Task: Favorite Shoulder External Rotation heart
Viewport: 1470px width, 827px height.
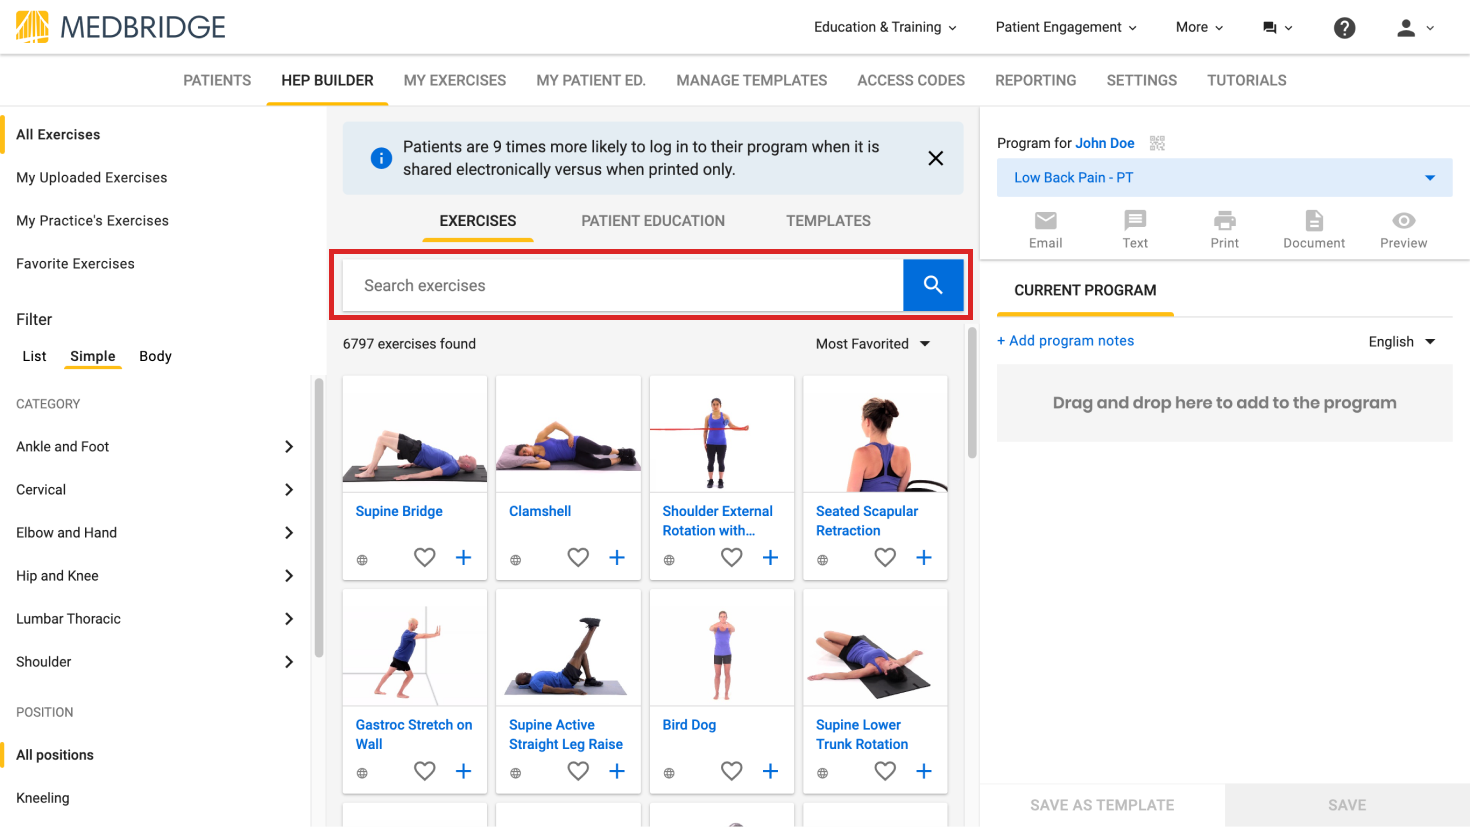Action: pos(732,557)
